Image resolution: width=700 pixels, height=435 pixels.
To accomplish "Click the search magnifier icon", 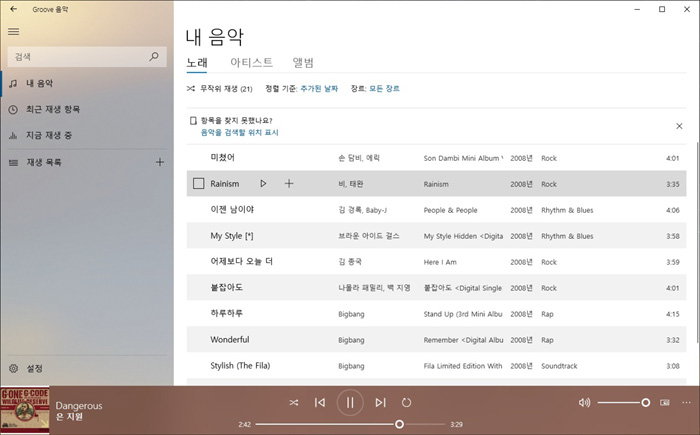I will [x=154, y=57].
